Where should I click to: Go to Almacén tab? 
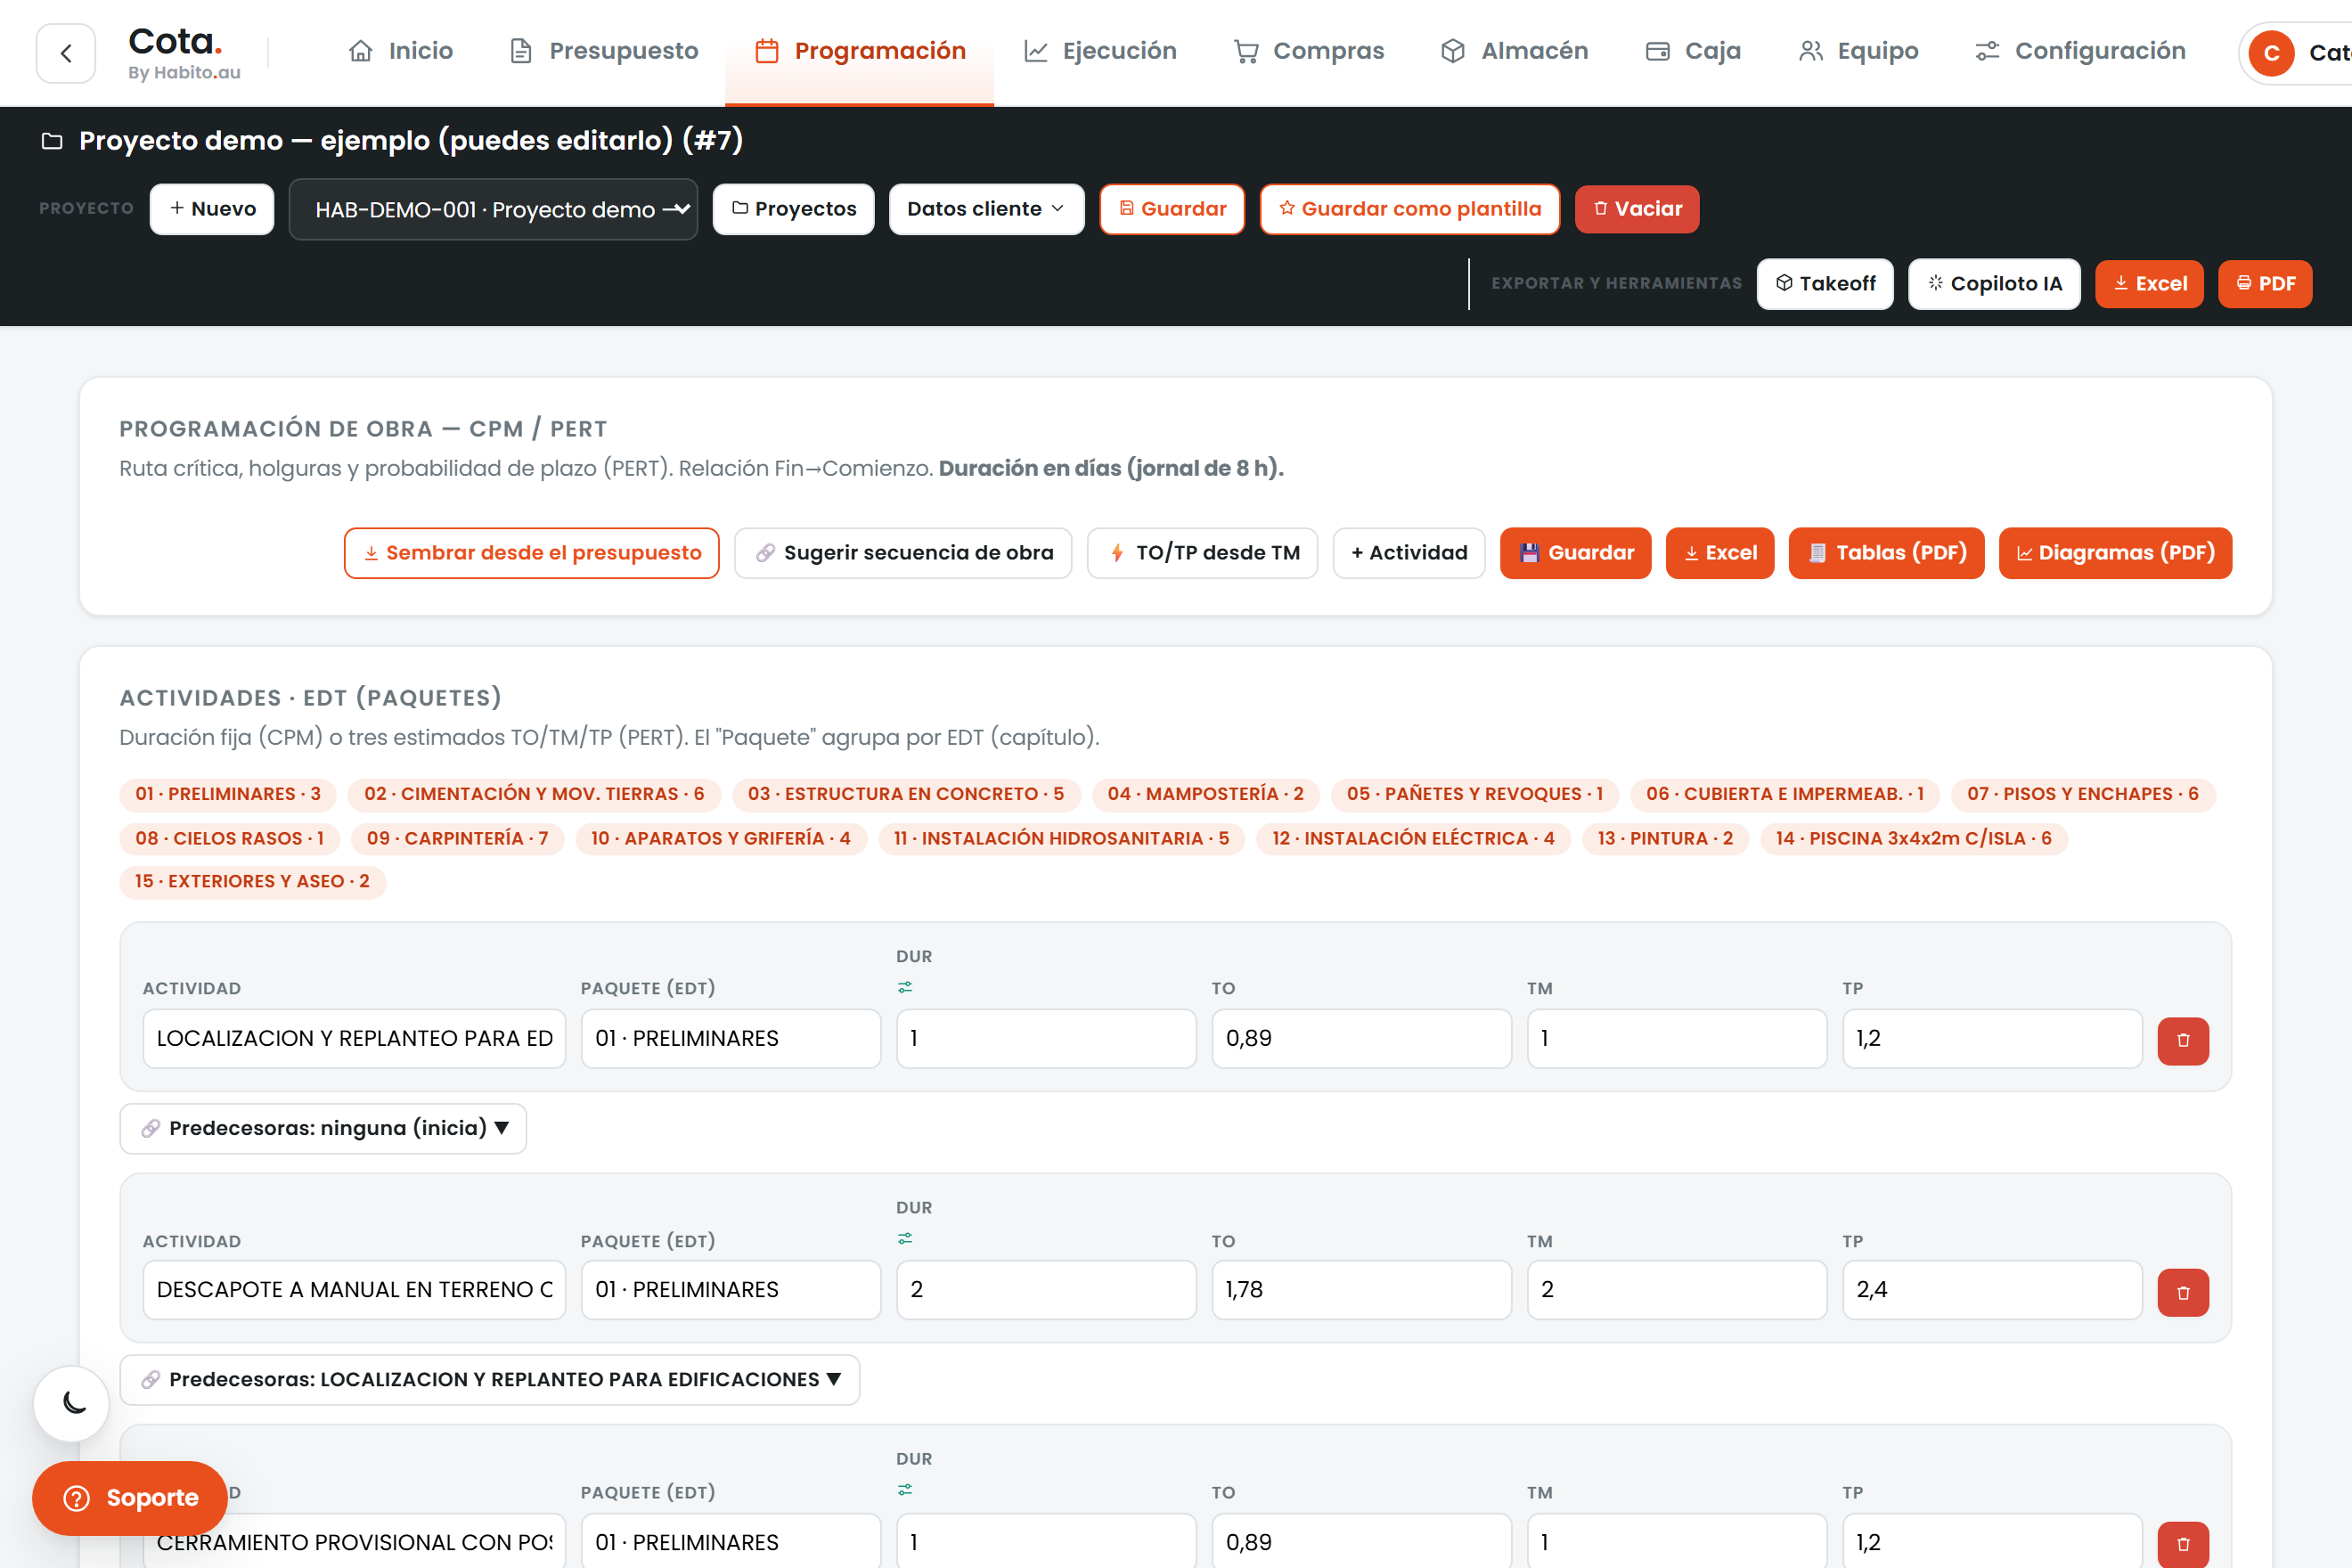pyautogui.click(x=1514, y=51)
